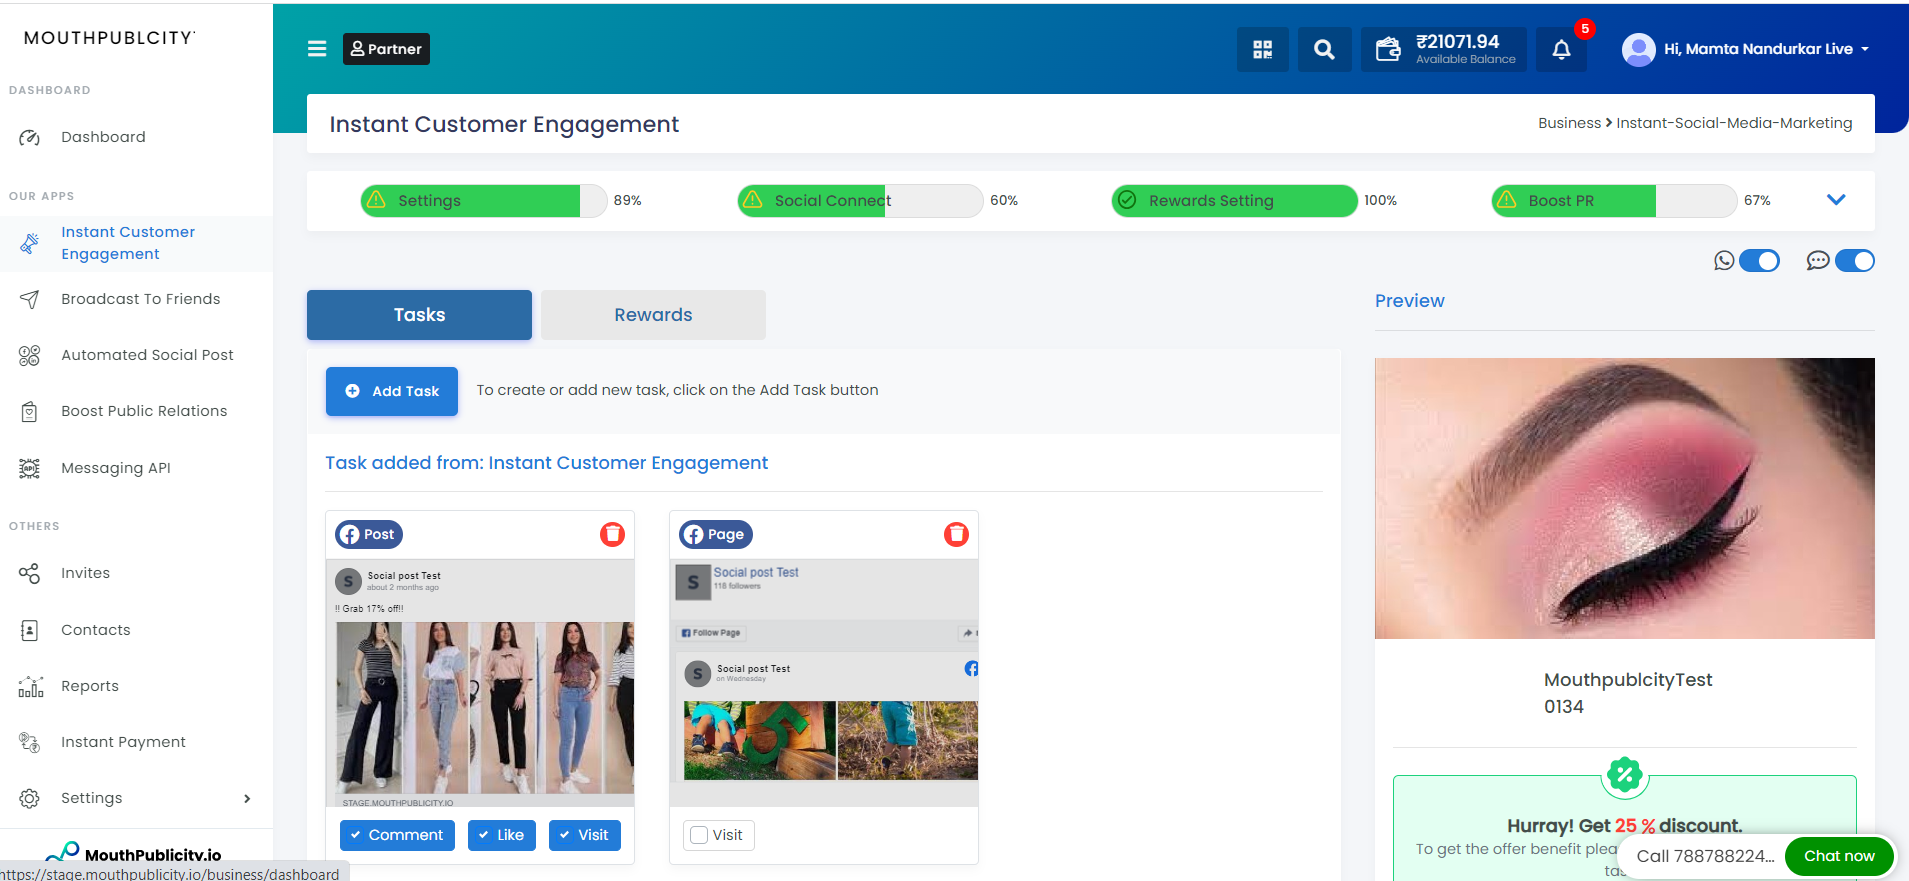Screen dimensions: 1909x881
Task: Click the MouthPublicity.io footer logo
Action: 134,854
